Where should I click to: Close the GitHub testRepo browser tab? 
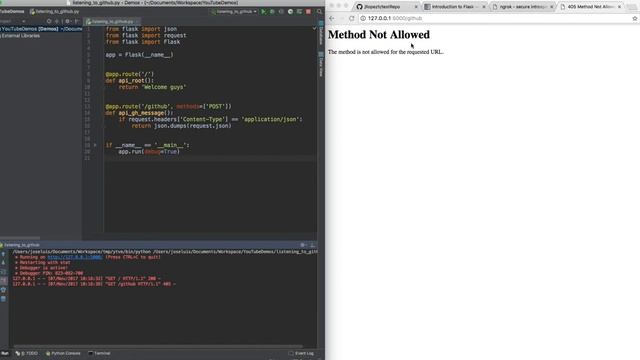pos(416,7)
